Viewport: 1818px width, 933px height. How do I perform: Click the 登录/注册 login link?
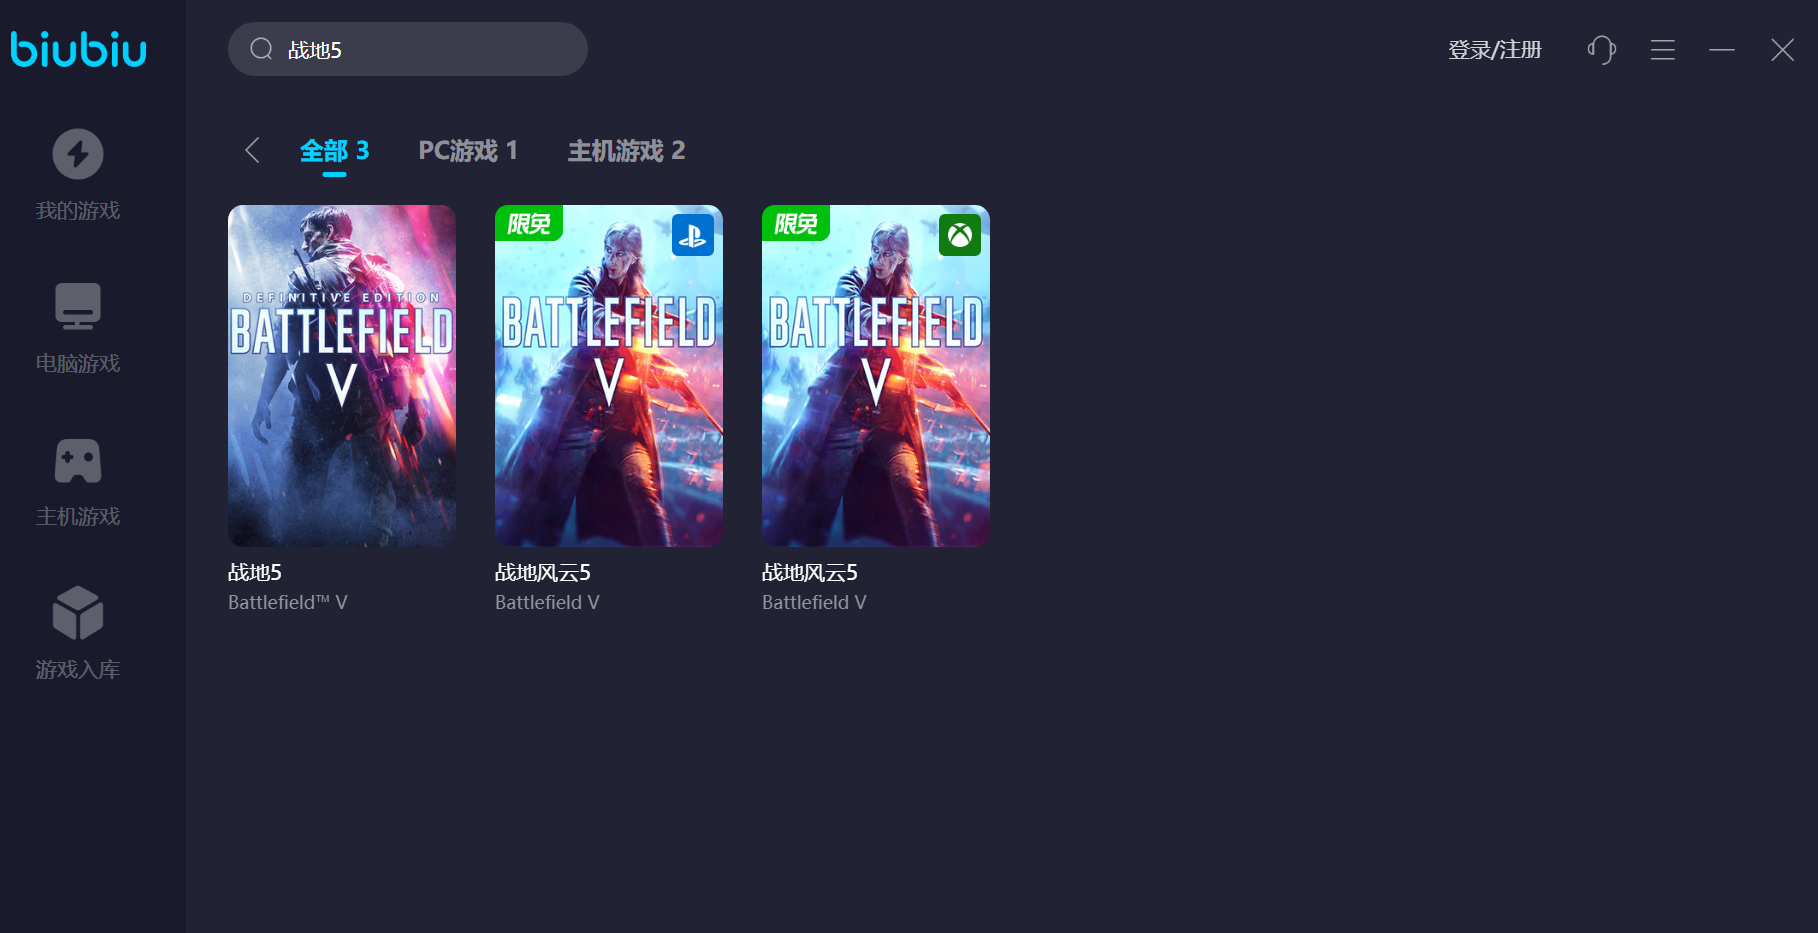[x=1495, y=50]
